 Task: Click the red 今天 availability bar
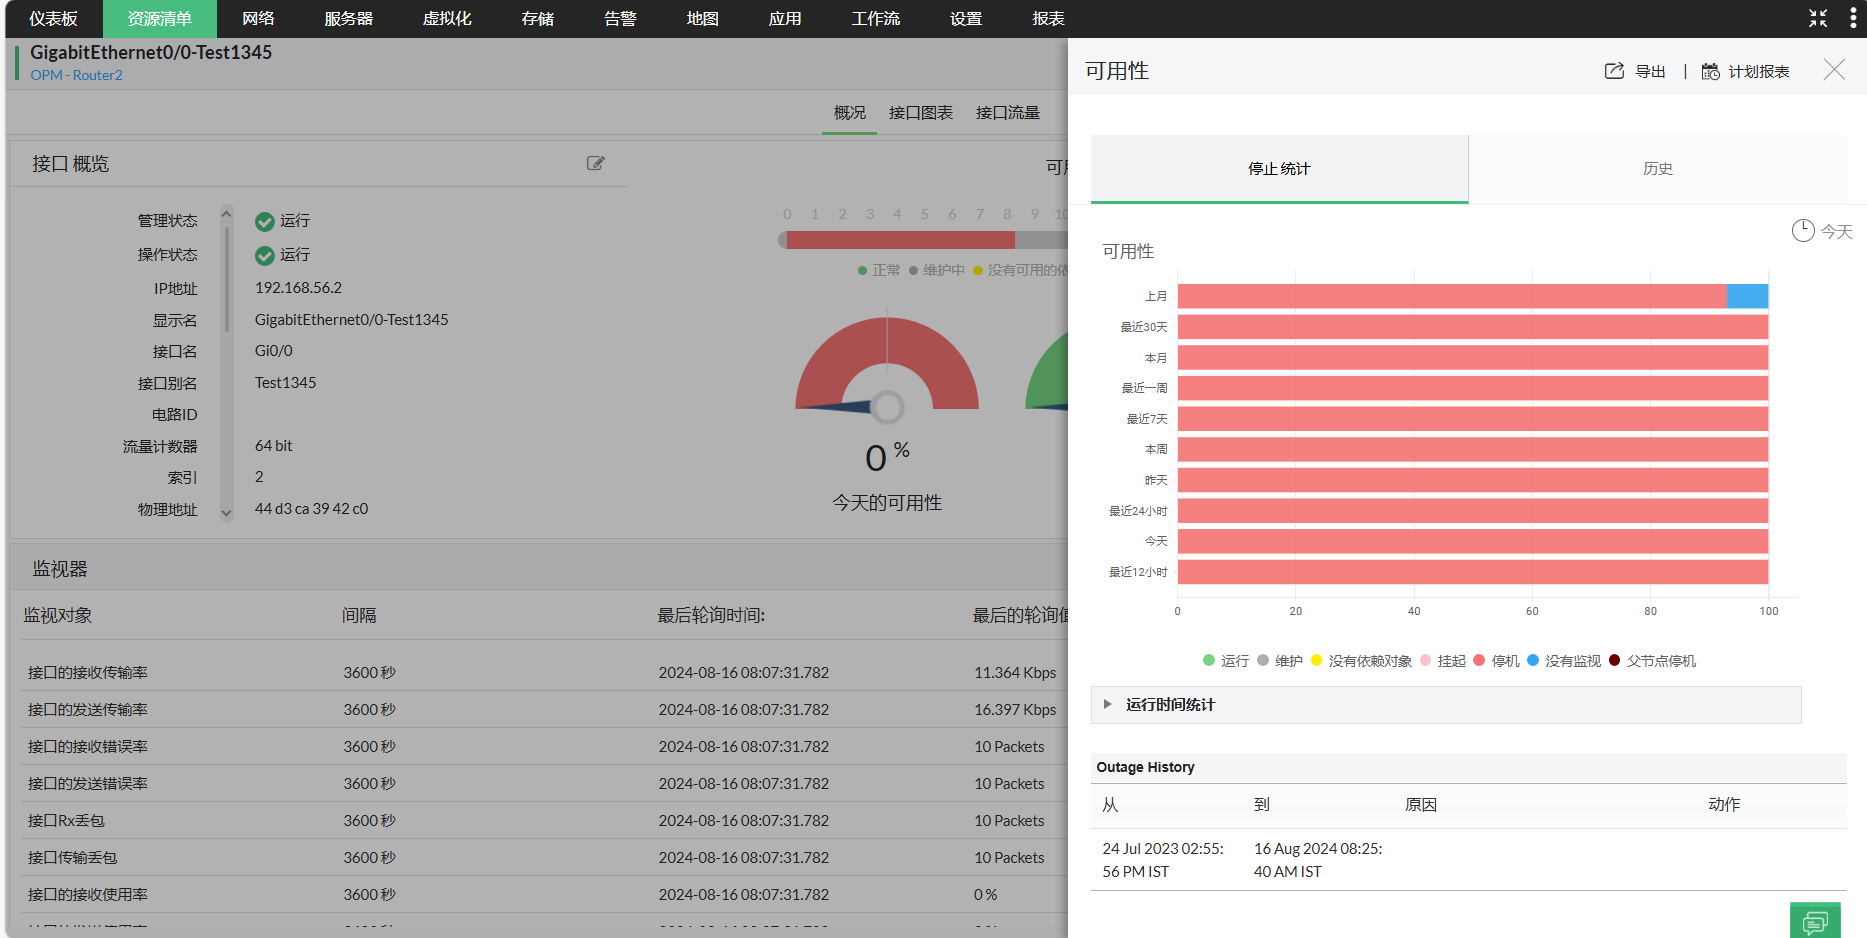pos(1473,541)
